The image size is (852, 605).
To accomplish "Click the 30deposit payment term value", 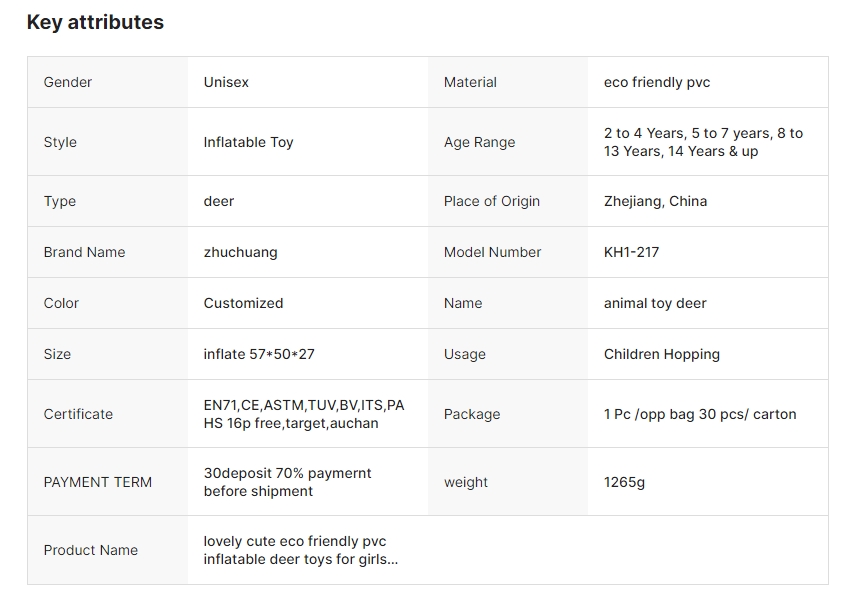I will [x=287, y=482].
